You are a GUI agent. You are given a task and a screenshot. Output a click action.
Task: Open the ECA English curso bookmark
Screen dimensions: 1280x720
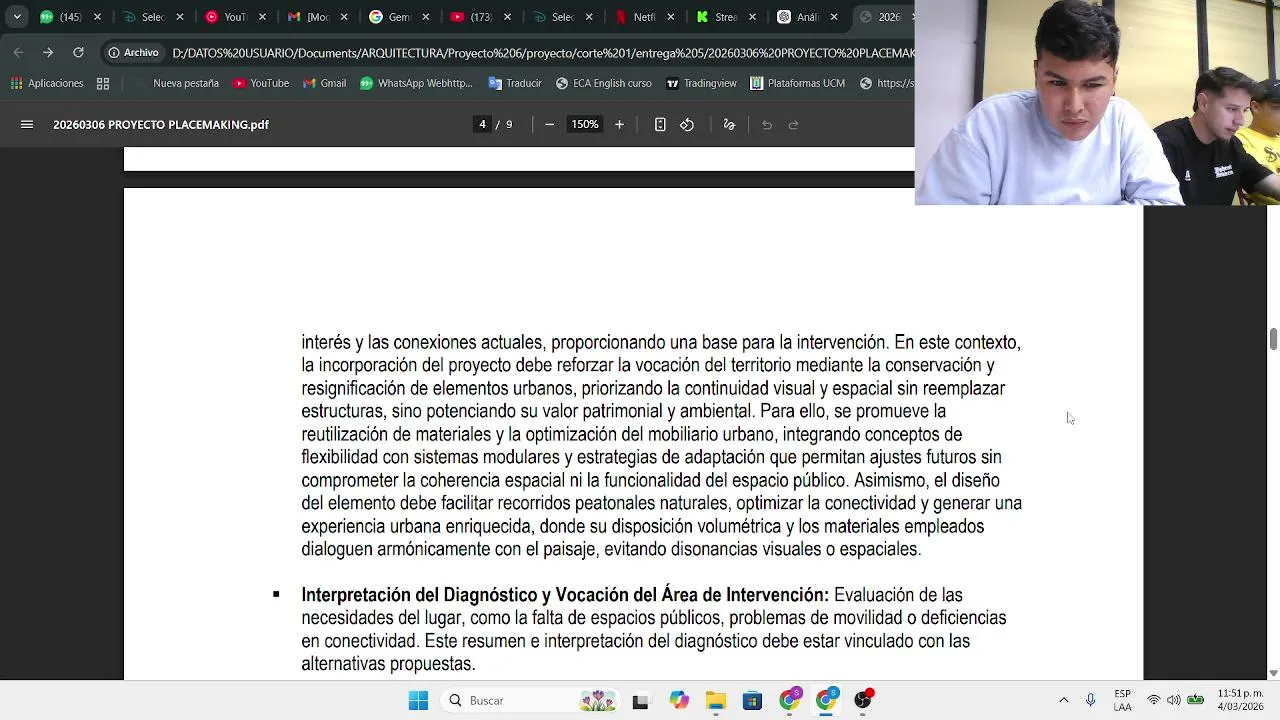[603, 83]
